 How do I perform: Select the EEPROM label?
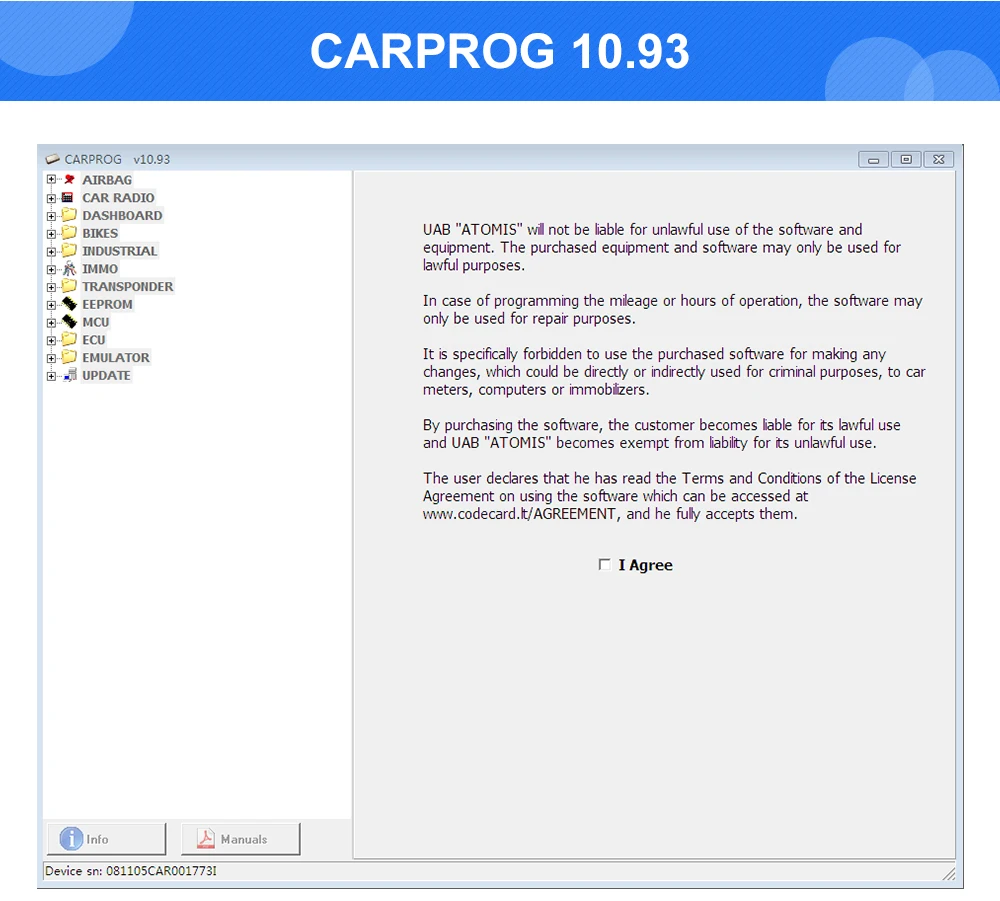coord(107,305)
